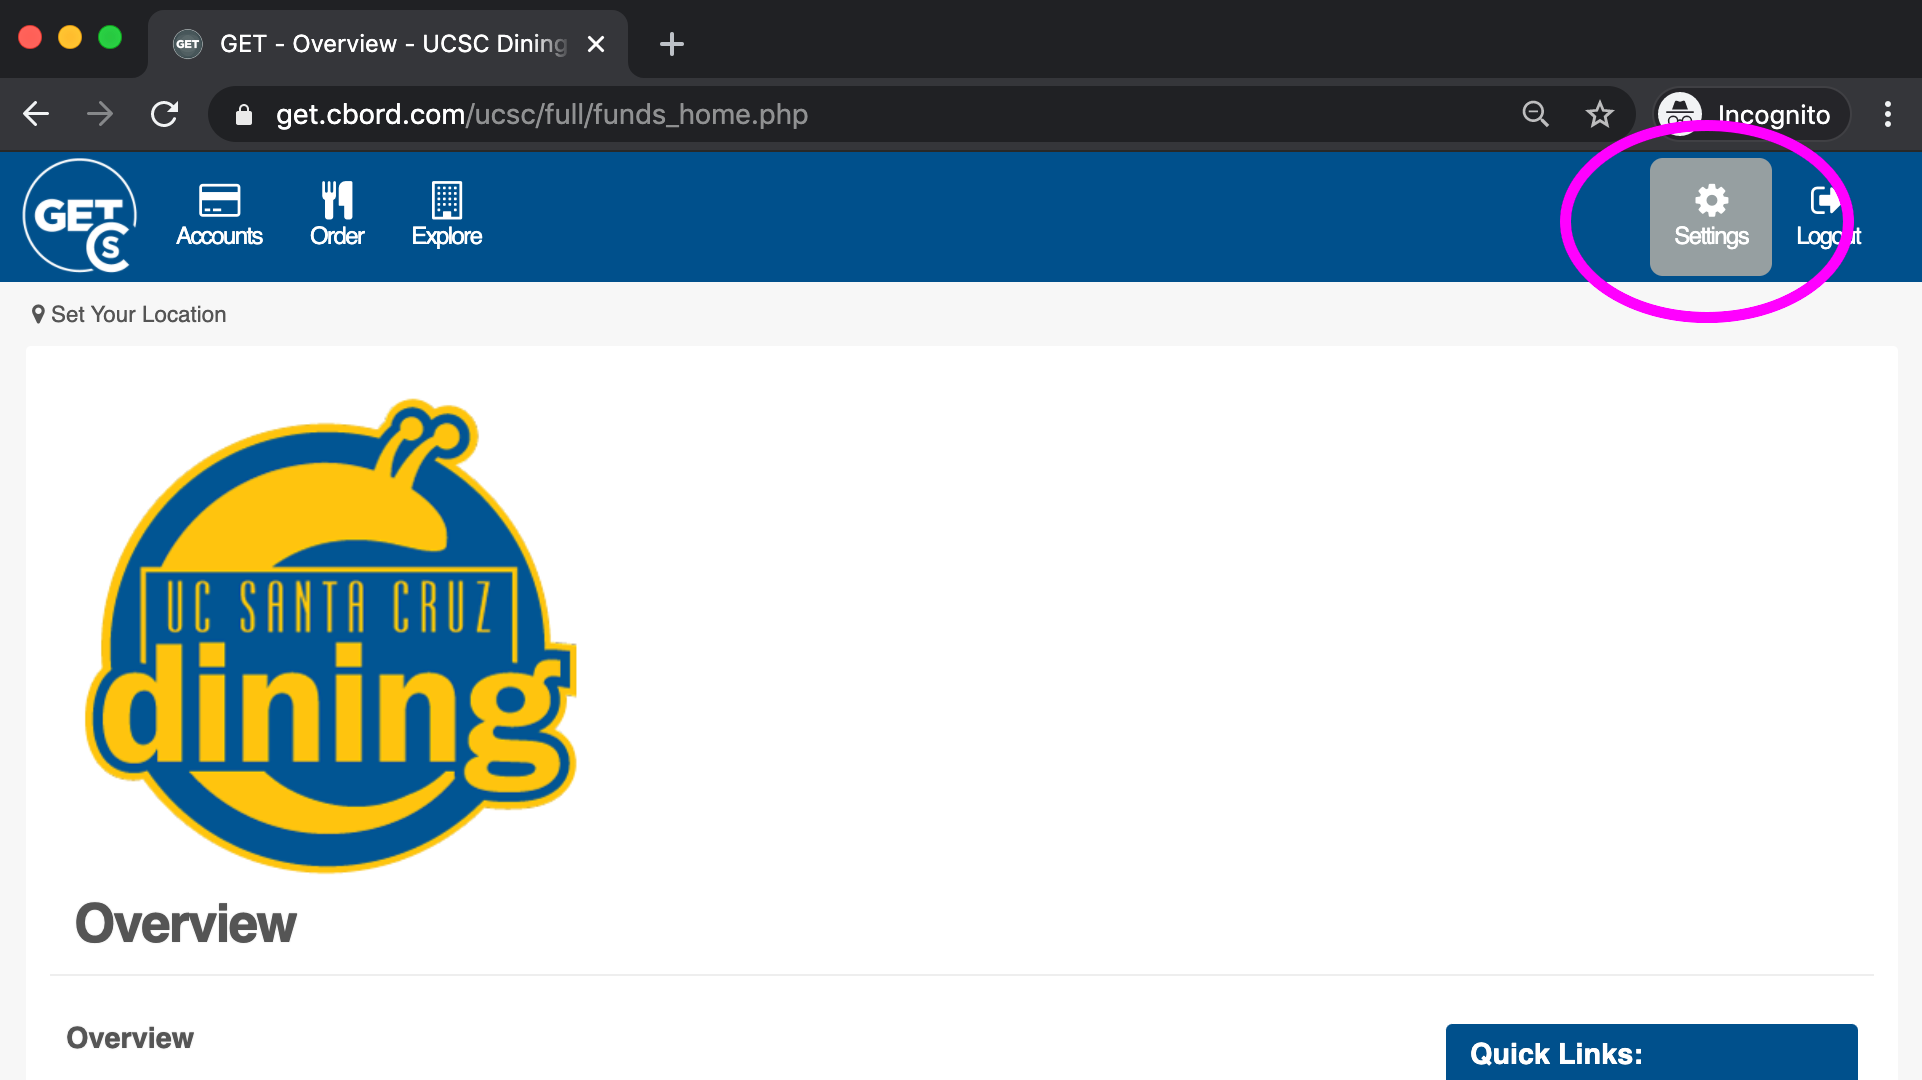Open the Chrome three-dot menu
Image resolution: width=1922 pixels, height=1080 pixels.
pos(1888,114)
